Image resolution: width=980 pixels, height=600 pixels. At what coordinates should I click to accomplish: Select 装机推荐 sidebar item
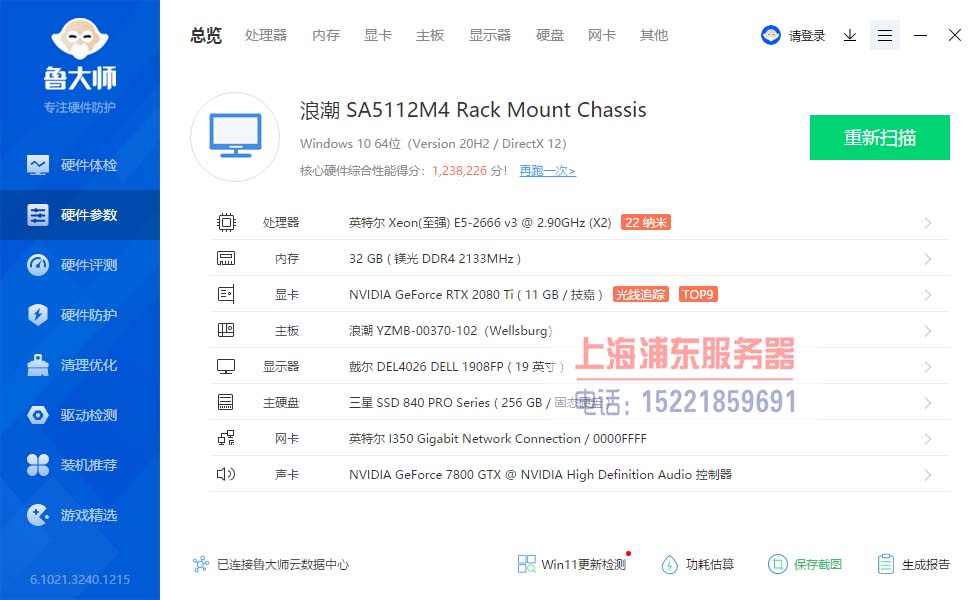[79, 465]
